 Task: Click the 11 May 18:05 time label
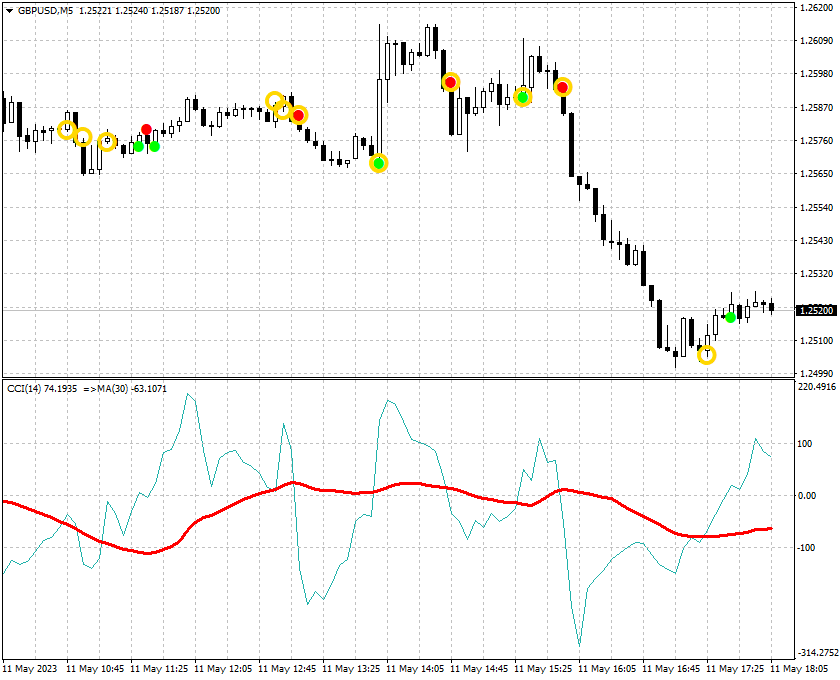[799, 669]
